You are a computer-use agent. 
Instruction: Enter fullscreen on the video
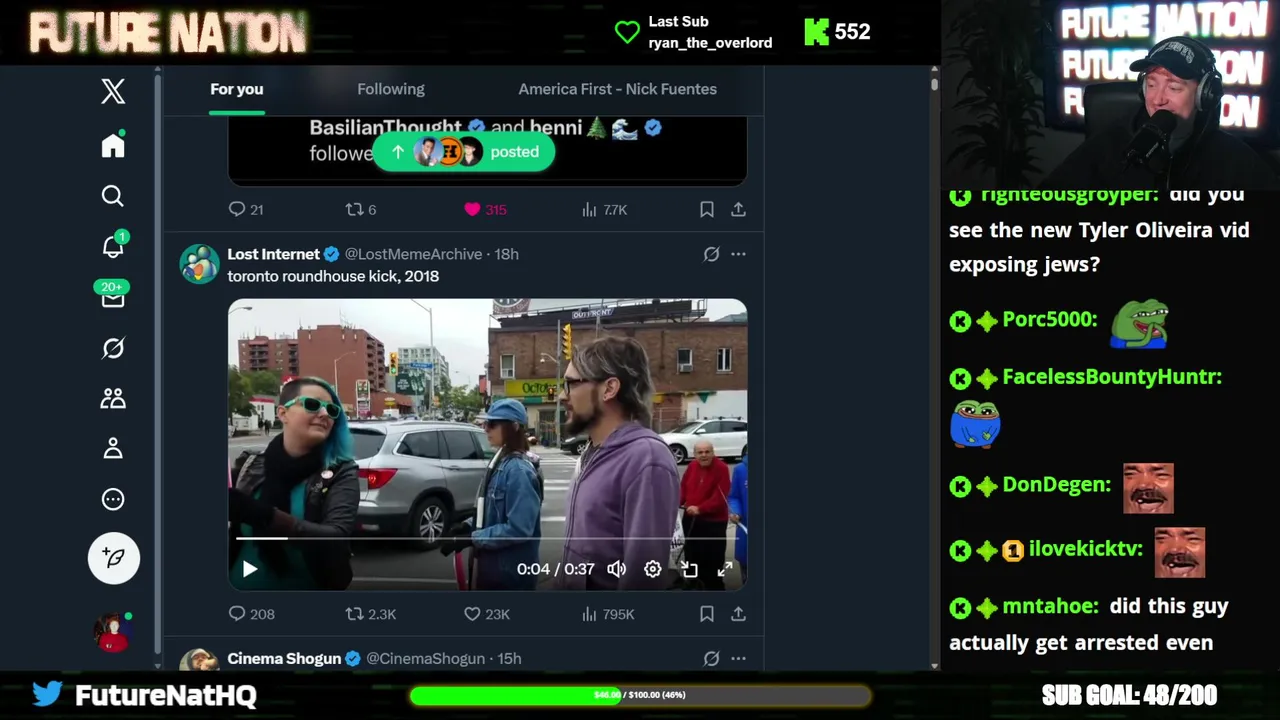725,569
